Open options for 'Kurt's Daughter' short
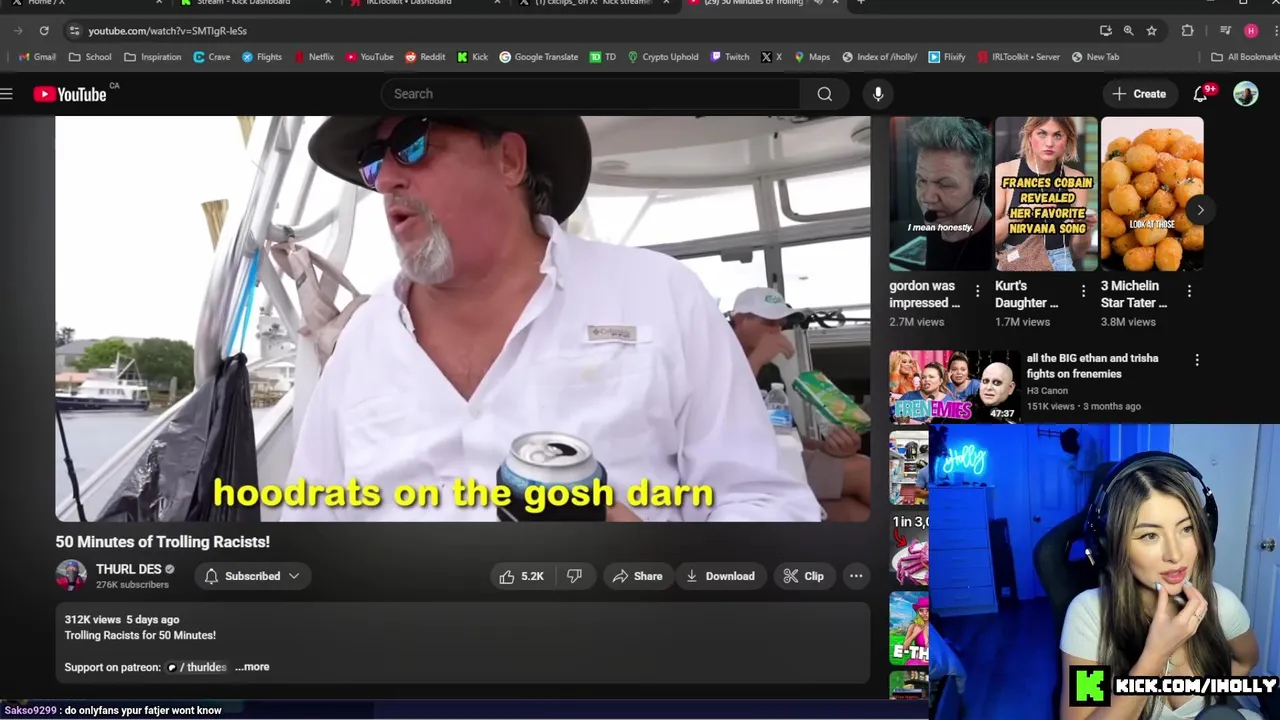The width and height of the screenshot is (1280, 720). (x=1083, y=291)
